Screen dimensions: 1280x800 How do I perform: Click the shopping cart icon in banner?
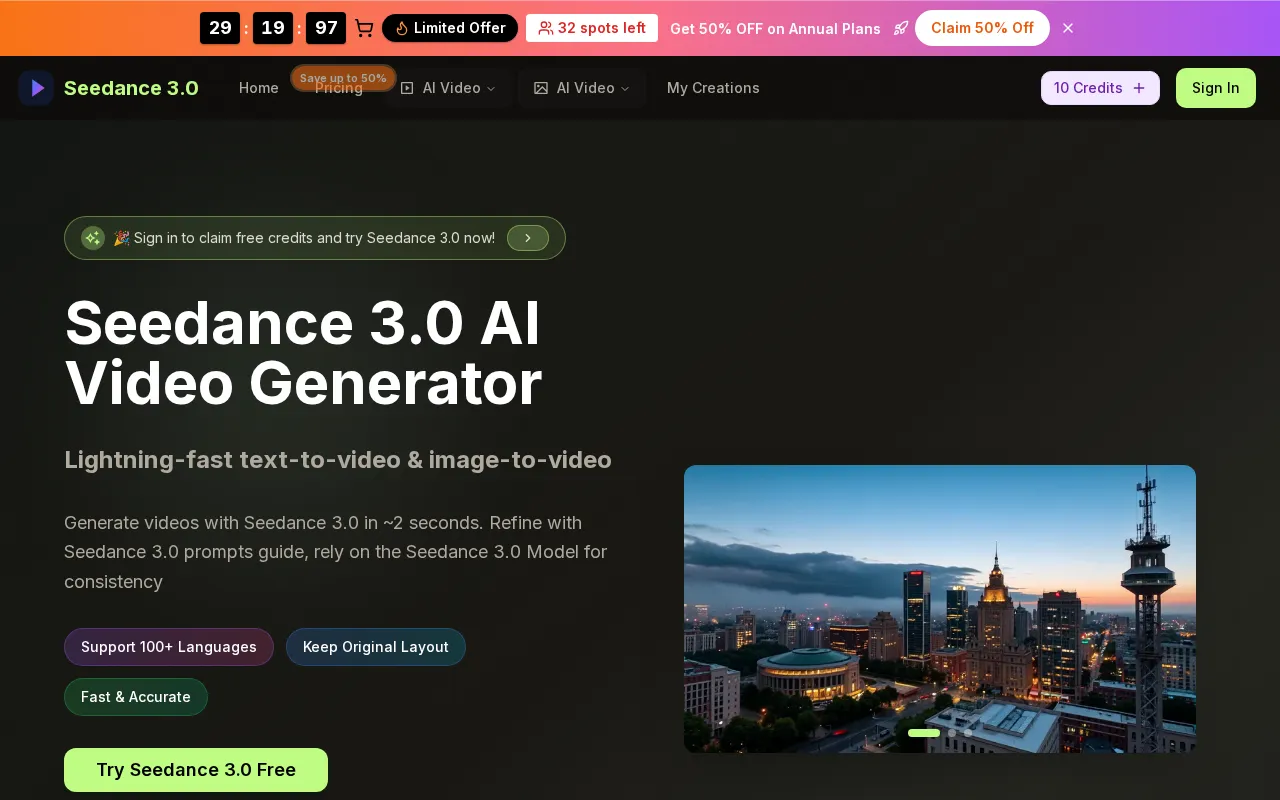point(364,28)
